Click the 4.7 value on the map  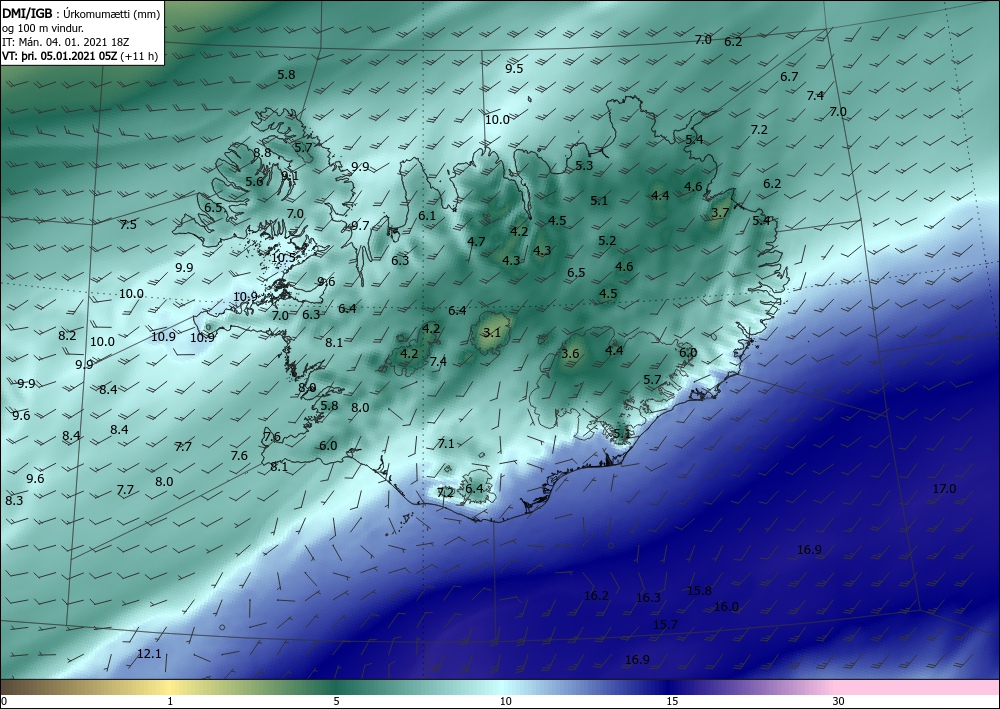476,241
